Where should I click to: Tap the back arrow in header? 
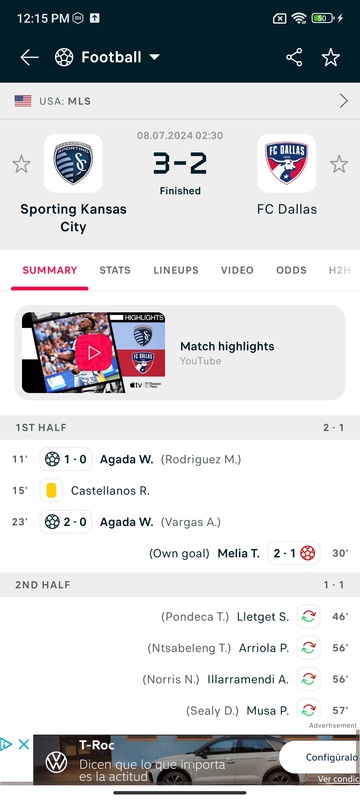click(29, 58)
